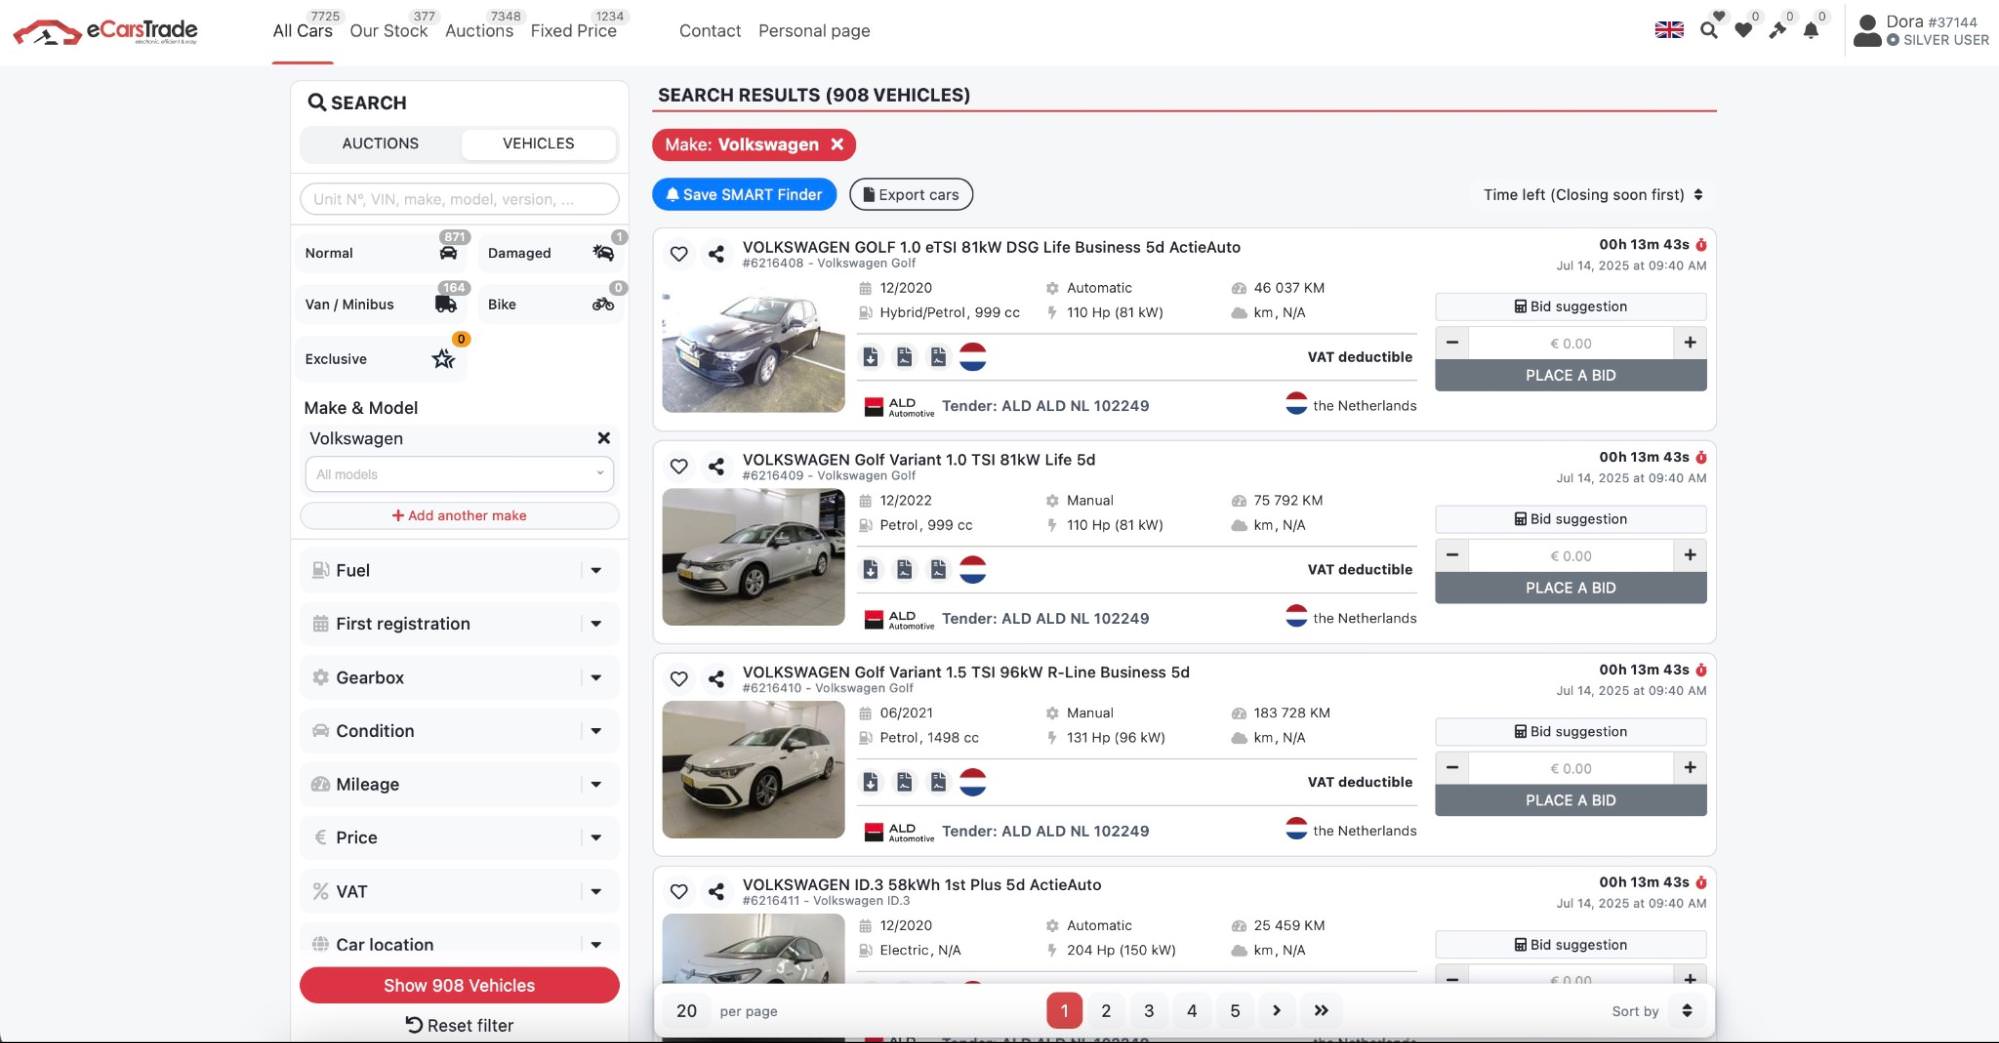
Task: Download first document of Golf 1.0 eTSI
Action: pos(871,357)
